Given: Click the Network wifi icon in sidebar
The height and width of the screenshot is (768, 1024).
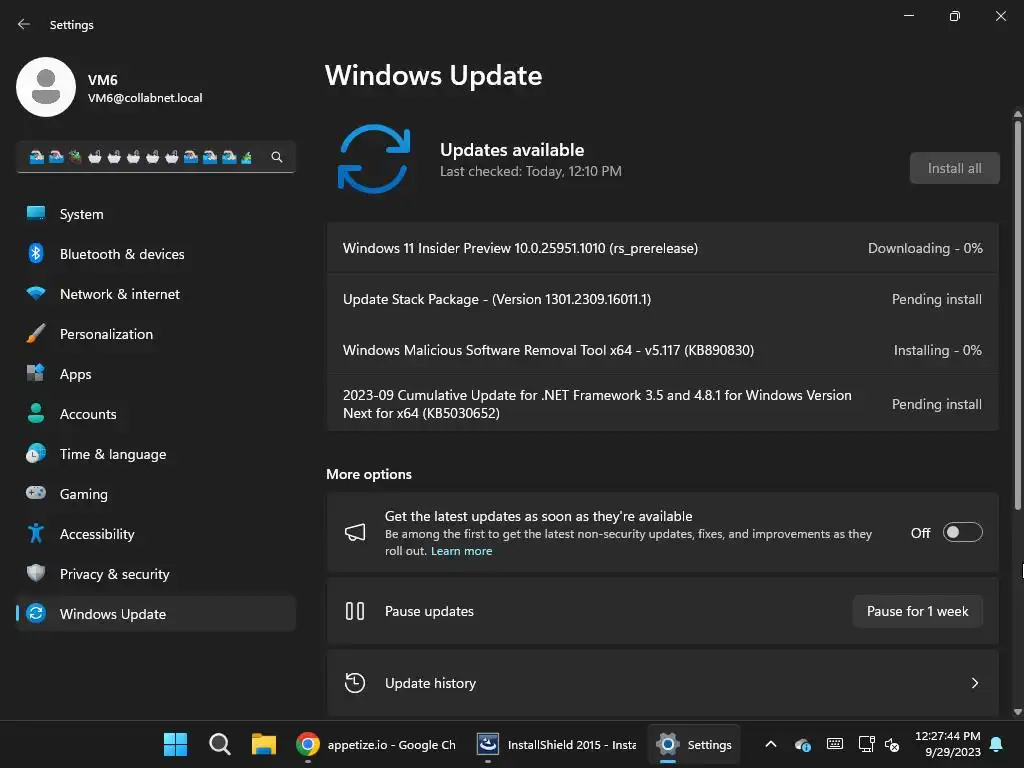Looking at the screenshot, I should click(36, 293).
